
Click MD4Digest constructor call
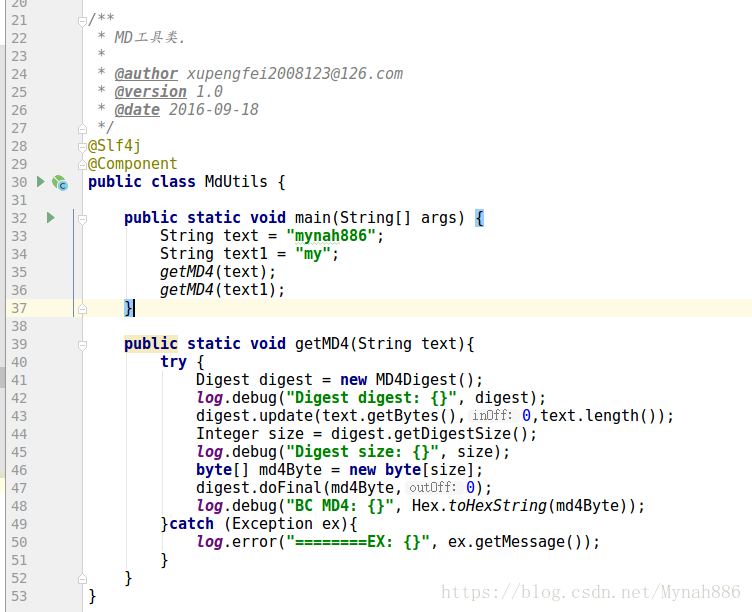pos(424,380)
